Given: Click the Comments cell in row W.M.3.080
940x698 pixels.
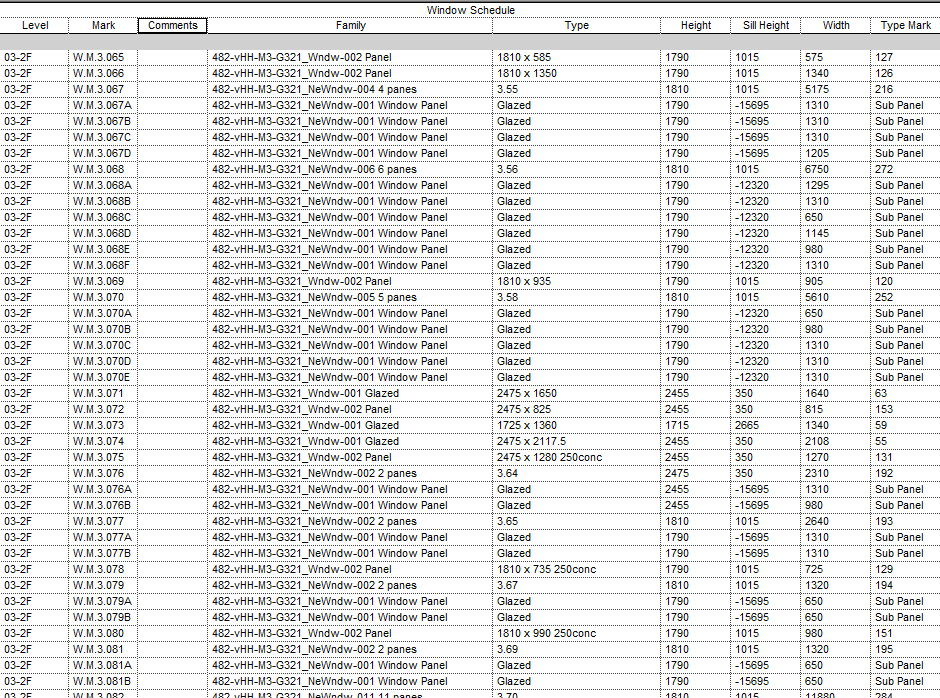Looking at the screenshot, I should click(173, 633).
